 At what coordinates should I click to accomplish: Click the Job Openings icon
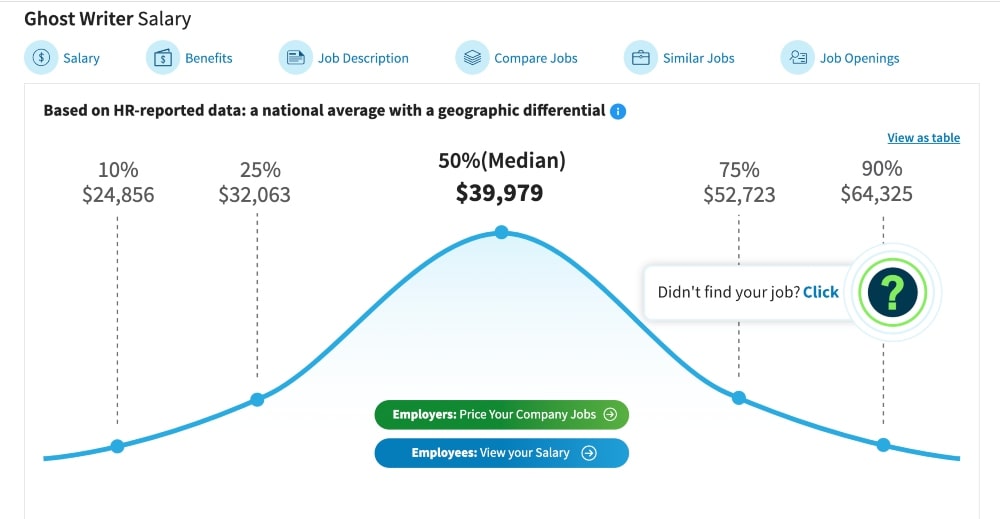tap(797, 58)
